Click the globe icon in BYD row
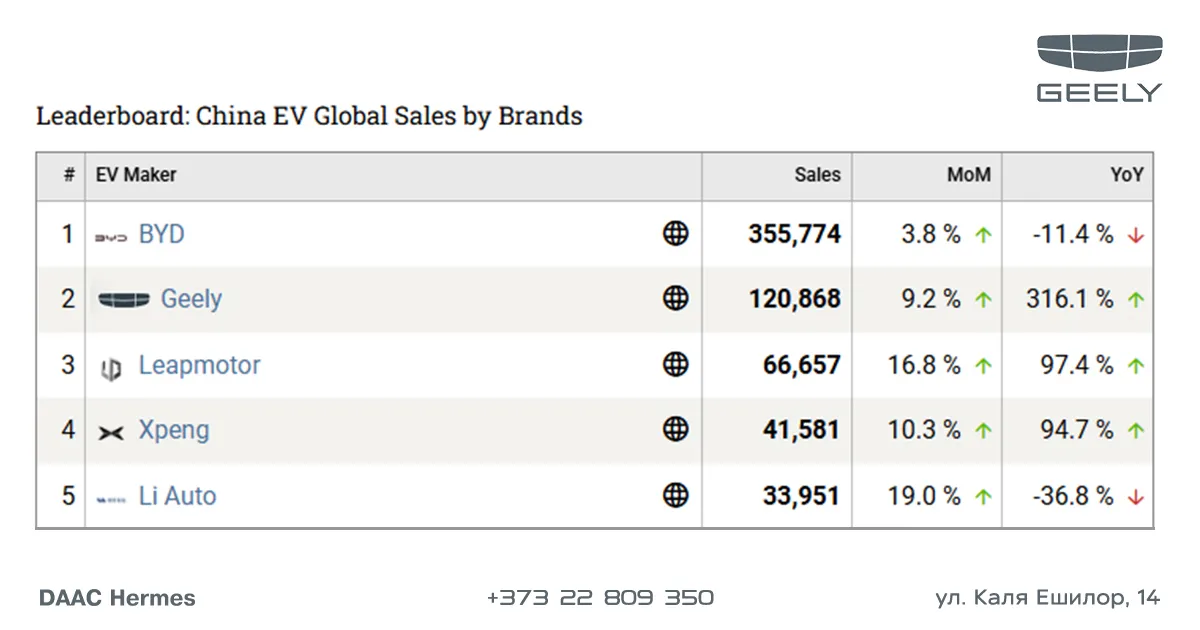 click(x=676, y=234)
